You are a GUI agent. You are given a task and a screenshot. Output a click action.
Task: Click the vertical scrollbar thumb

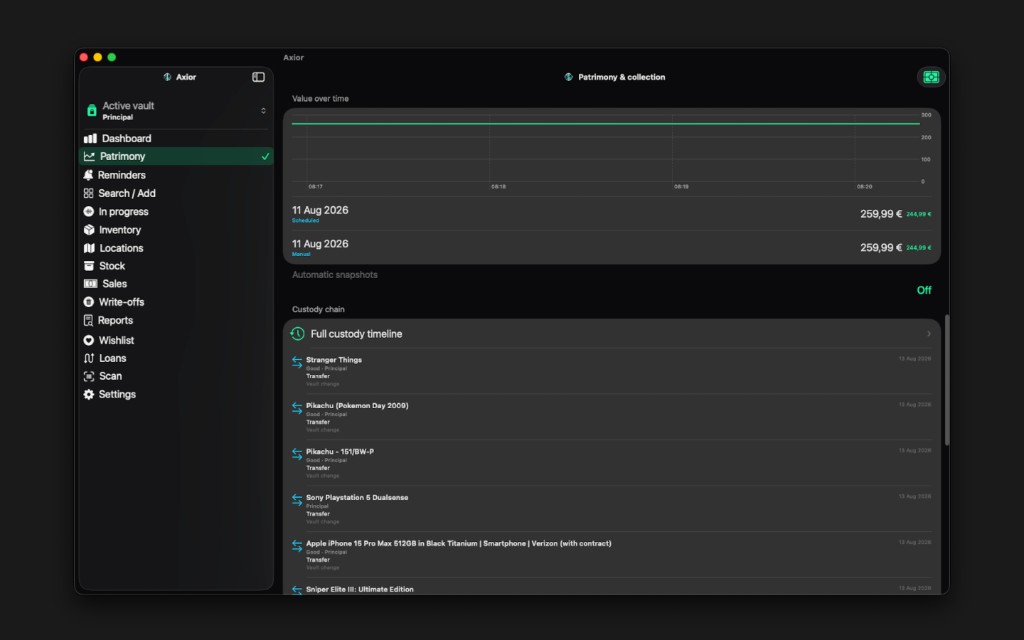[x=946, y=380]
